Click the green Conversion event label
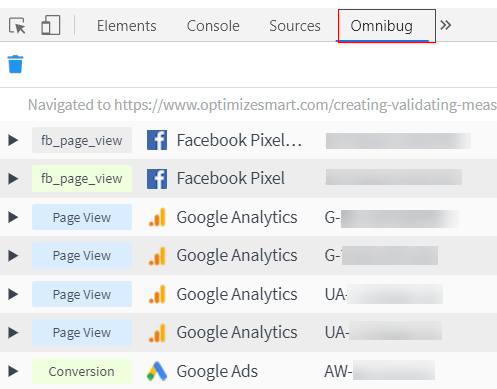The width and height of the screenshot is (497, 389). pyautogui.click(x=82, y=371)
